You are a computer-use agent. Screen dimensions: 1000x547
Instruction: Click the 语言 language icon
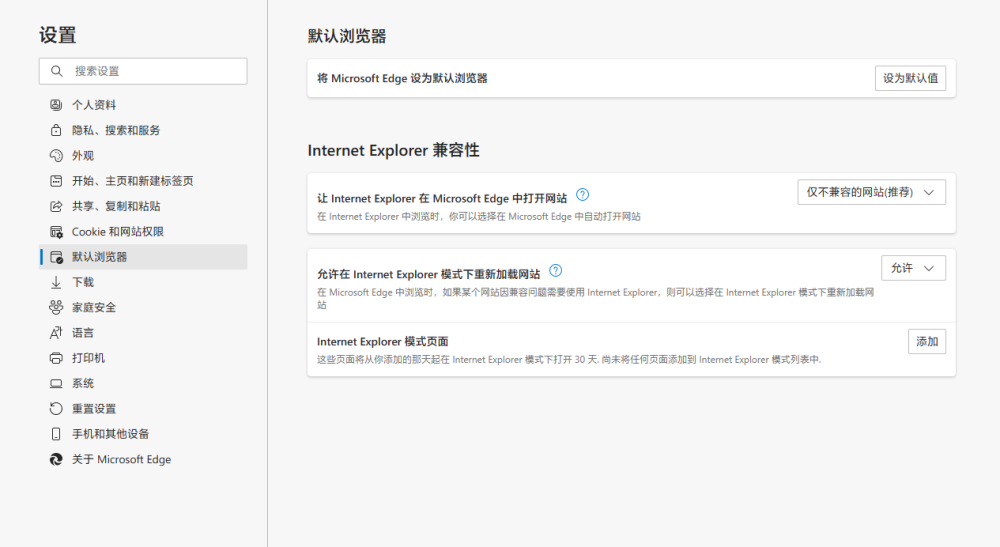56,333
